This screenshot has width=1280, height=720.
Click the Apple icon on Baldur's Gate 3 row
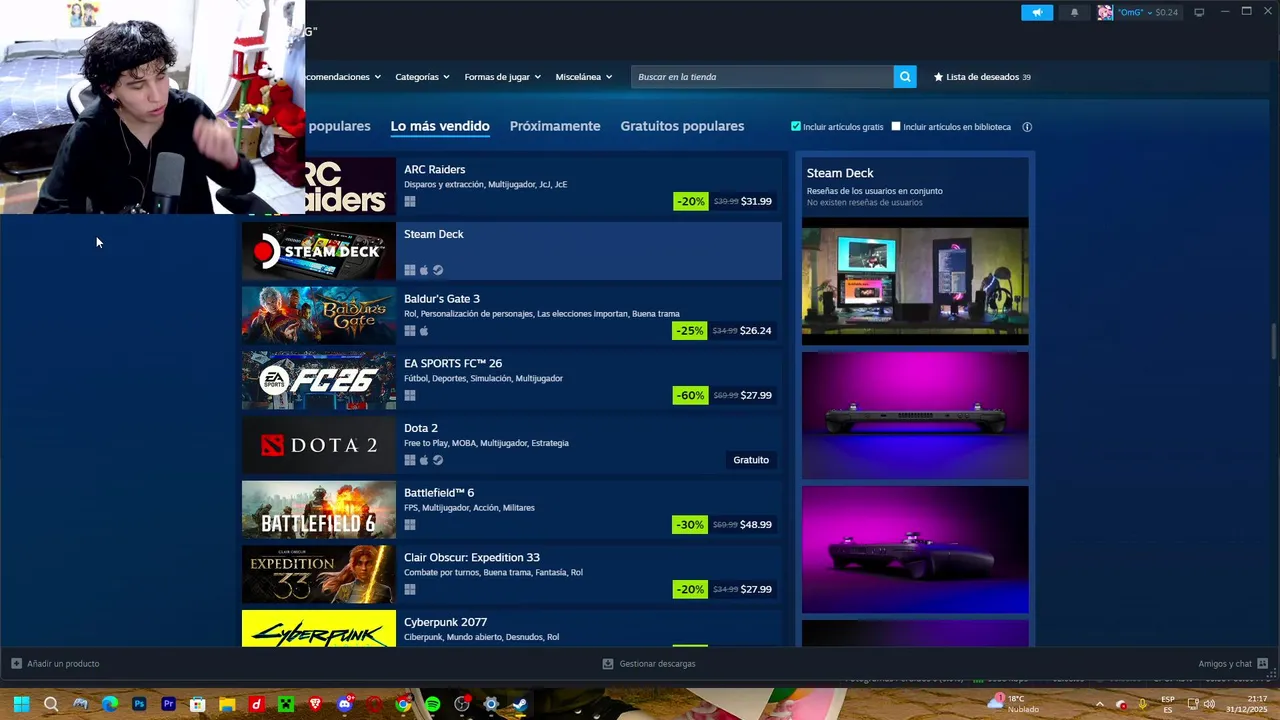[x=424, y=331]
